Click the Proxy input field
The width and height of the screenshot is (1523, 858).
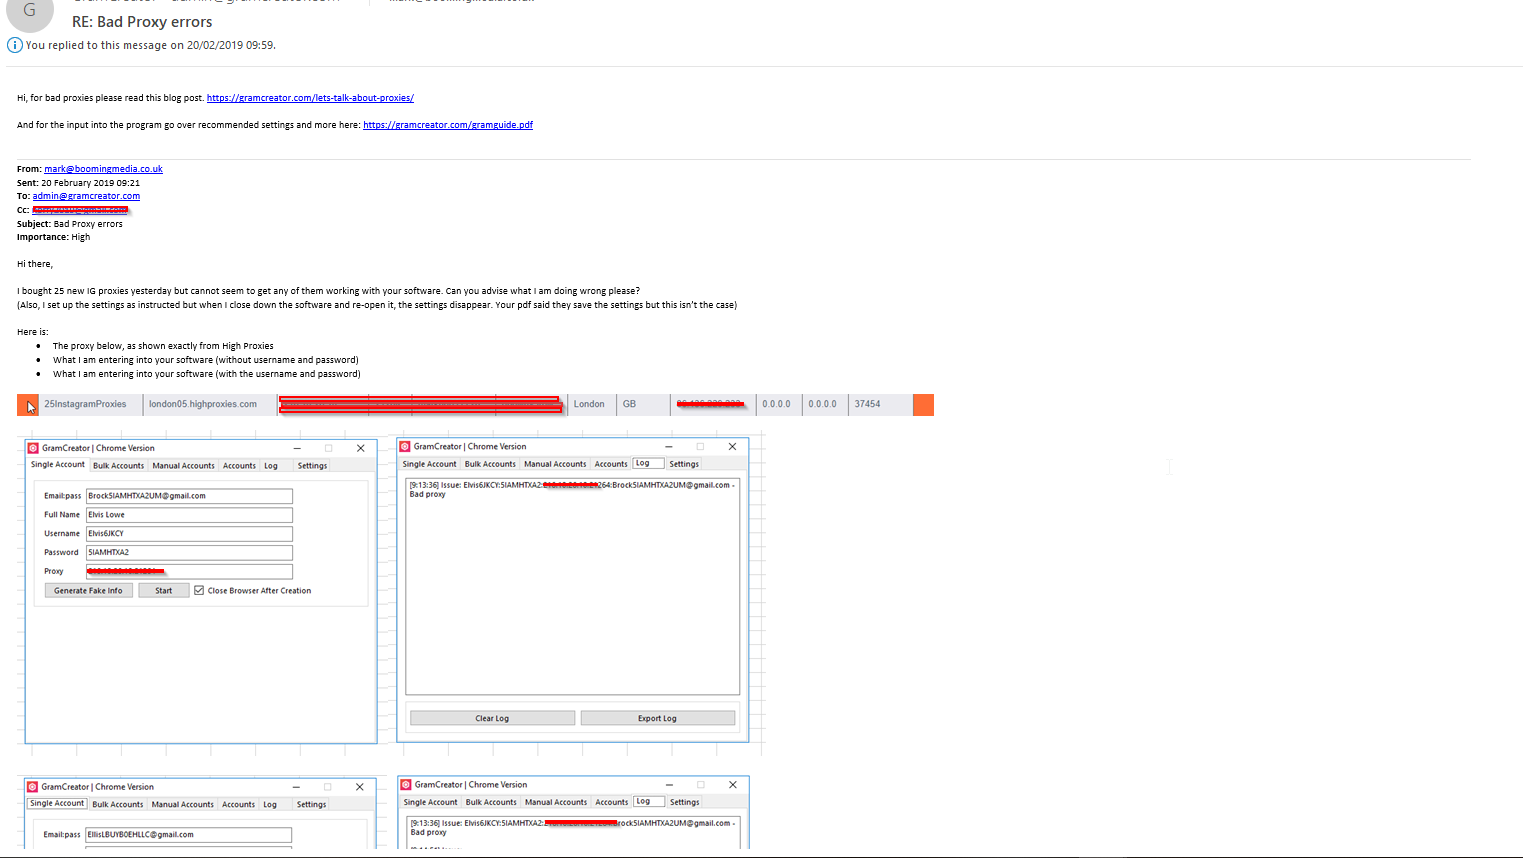click(189, 571)
